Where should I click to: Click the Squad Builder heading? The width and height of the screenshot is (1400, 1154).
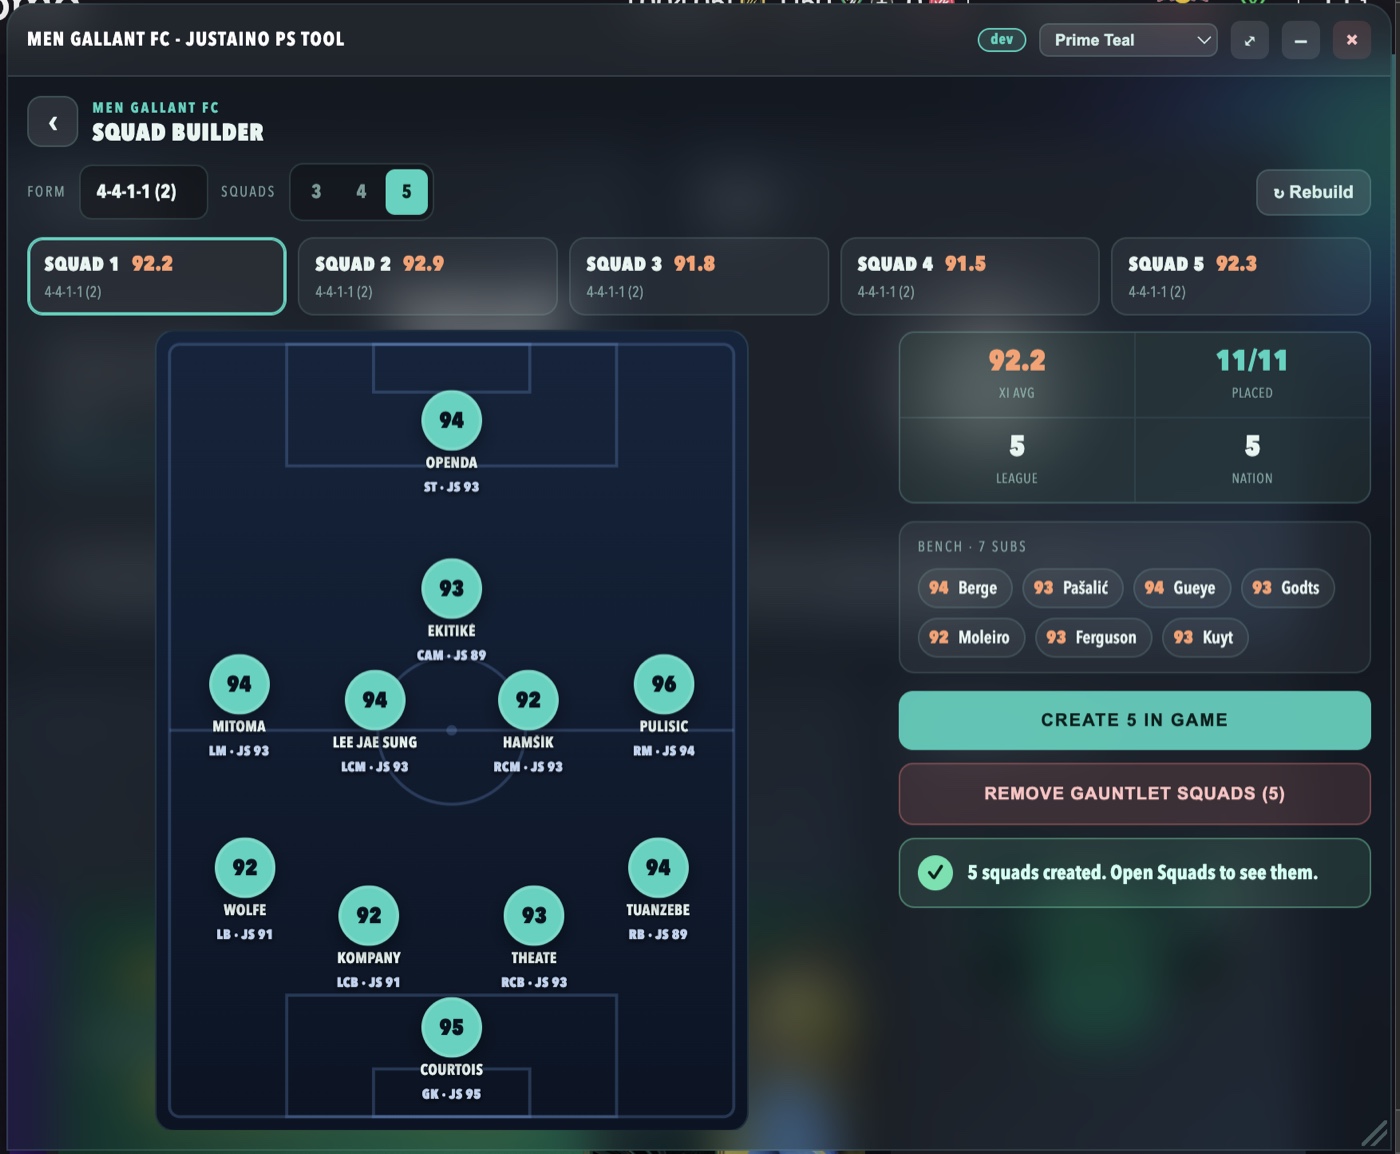(x=178, y=132)
